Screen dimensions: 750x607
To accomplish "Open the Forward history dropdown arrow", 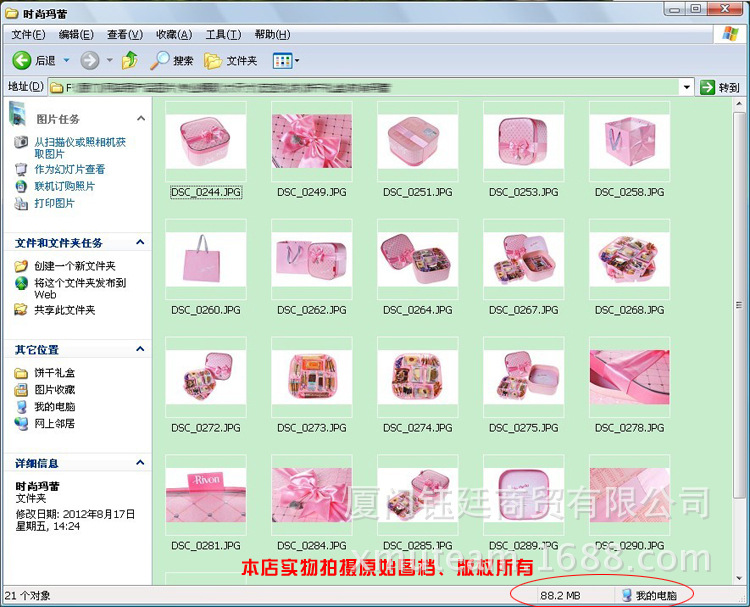I will coord(110,60).
